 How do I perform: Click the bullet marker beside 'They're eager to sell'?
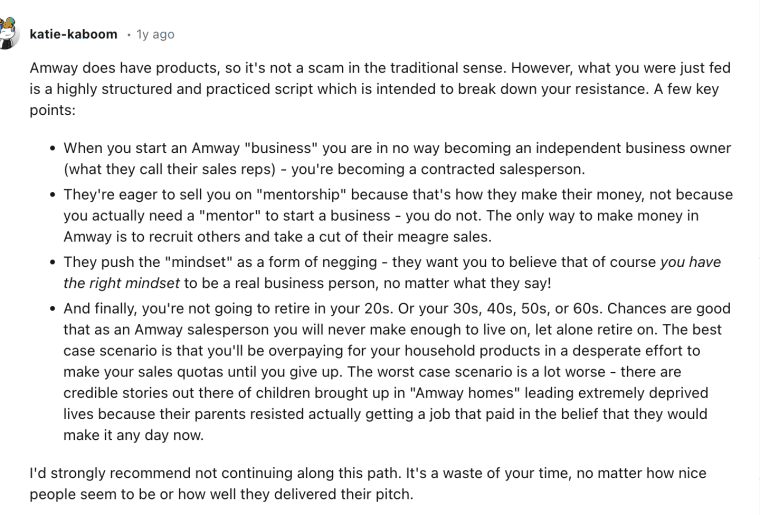click(53, 195)
